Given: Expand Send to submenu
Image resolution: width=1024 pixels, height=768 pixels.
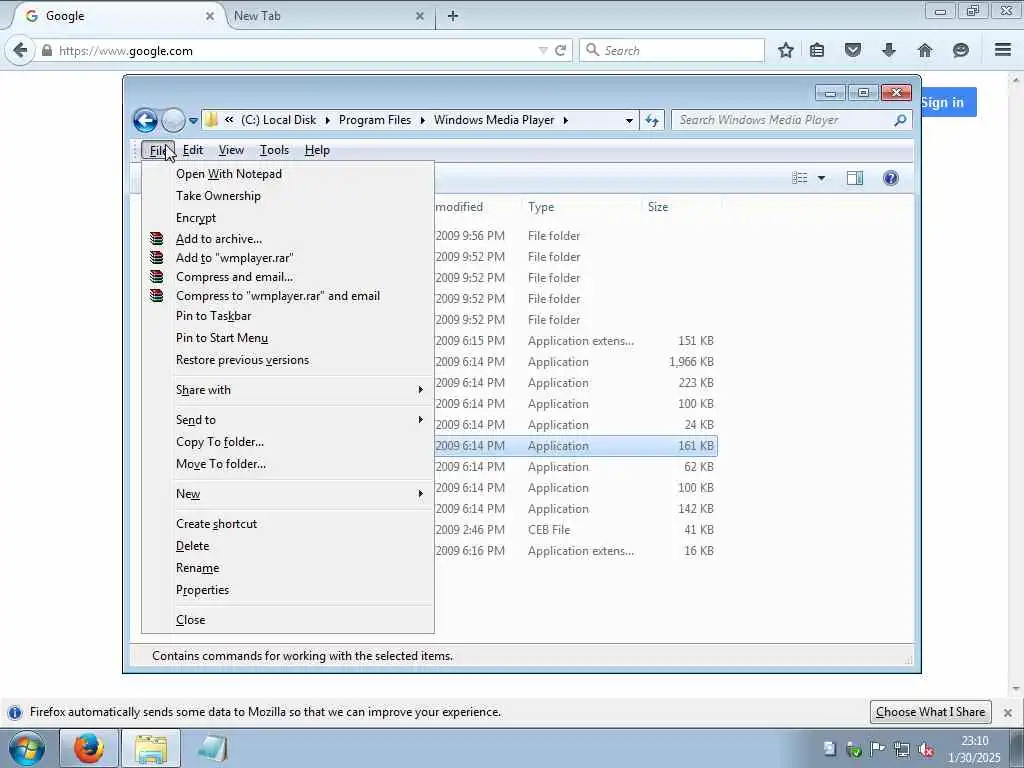Looking at the screenshot, I should (288, 420).
